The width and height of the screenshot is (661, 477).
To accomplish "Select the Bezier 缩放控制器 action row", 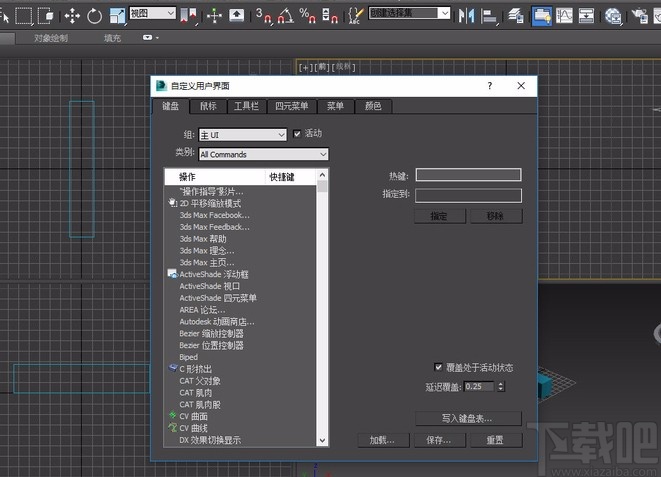I will coord(240,333).
